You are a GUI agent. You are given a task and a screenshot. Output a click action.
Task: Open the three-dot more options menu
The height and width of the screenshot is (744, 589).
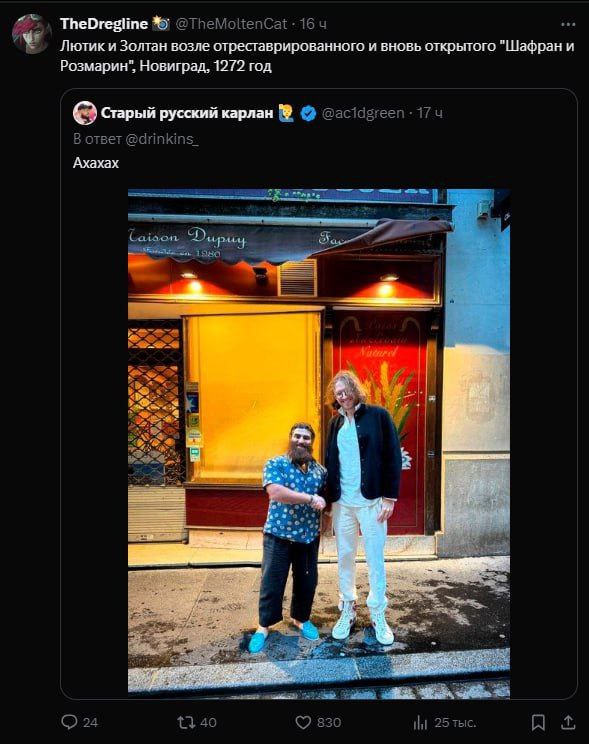pyautogui.click(x=568, y=24)
